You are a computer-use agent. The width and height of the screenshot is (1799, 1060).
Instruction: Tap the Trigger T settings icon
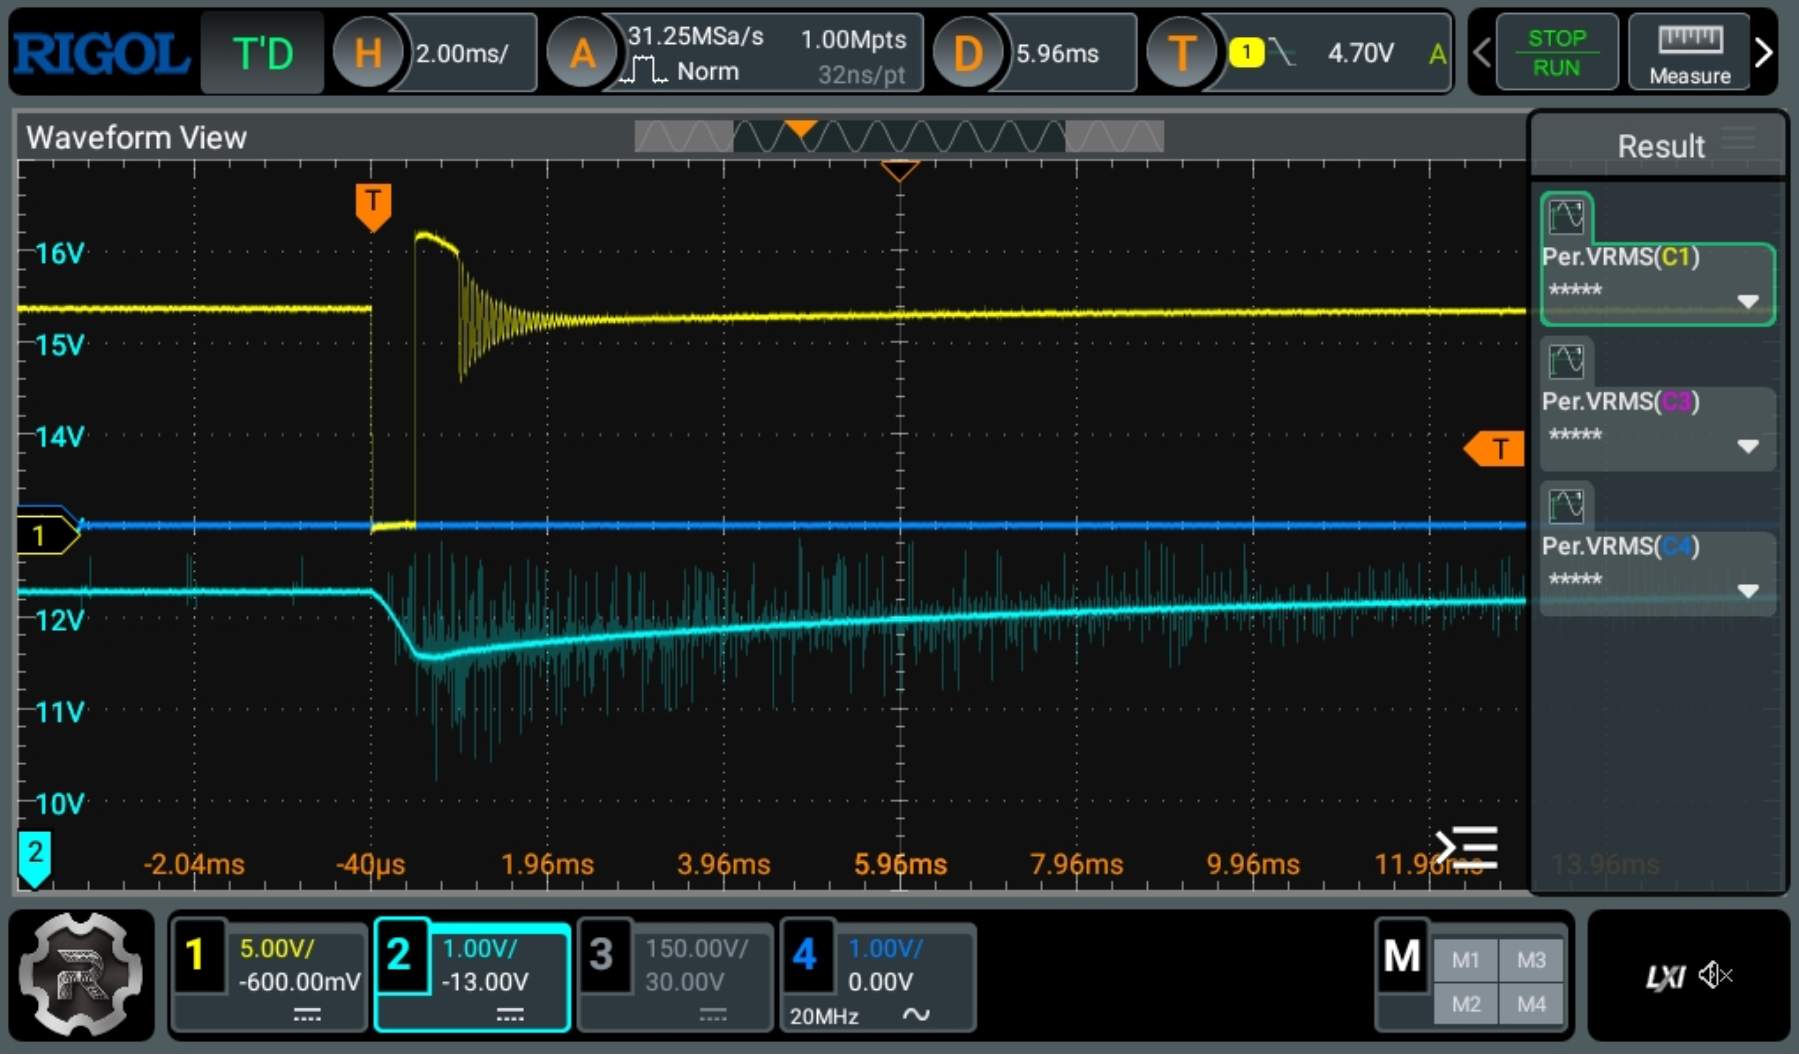tap(1181, 53)
